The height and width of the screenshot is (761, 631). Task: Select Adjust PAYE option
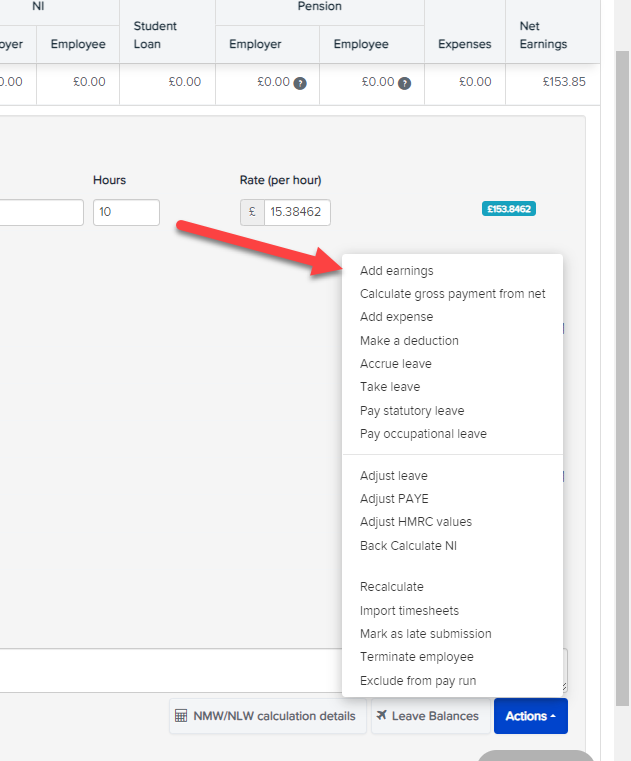(394, 498)
